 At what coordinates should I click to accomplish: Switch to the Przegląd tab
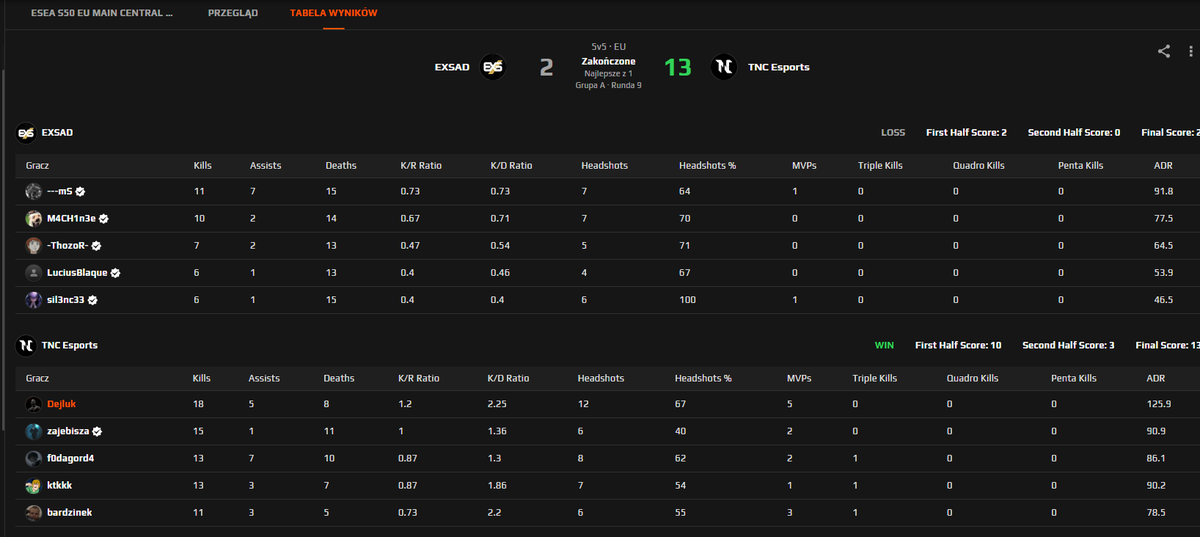point(233,14)
